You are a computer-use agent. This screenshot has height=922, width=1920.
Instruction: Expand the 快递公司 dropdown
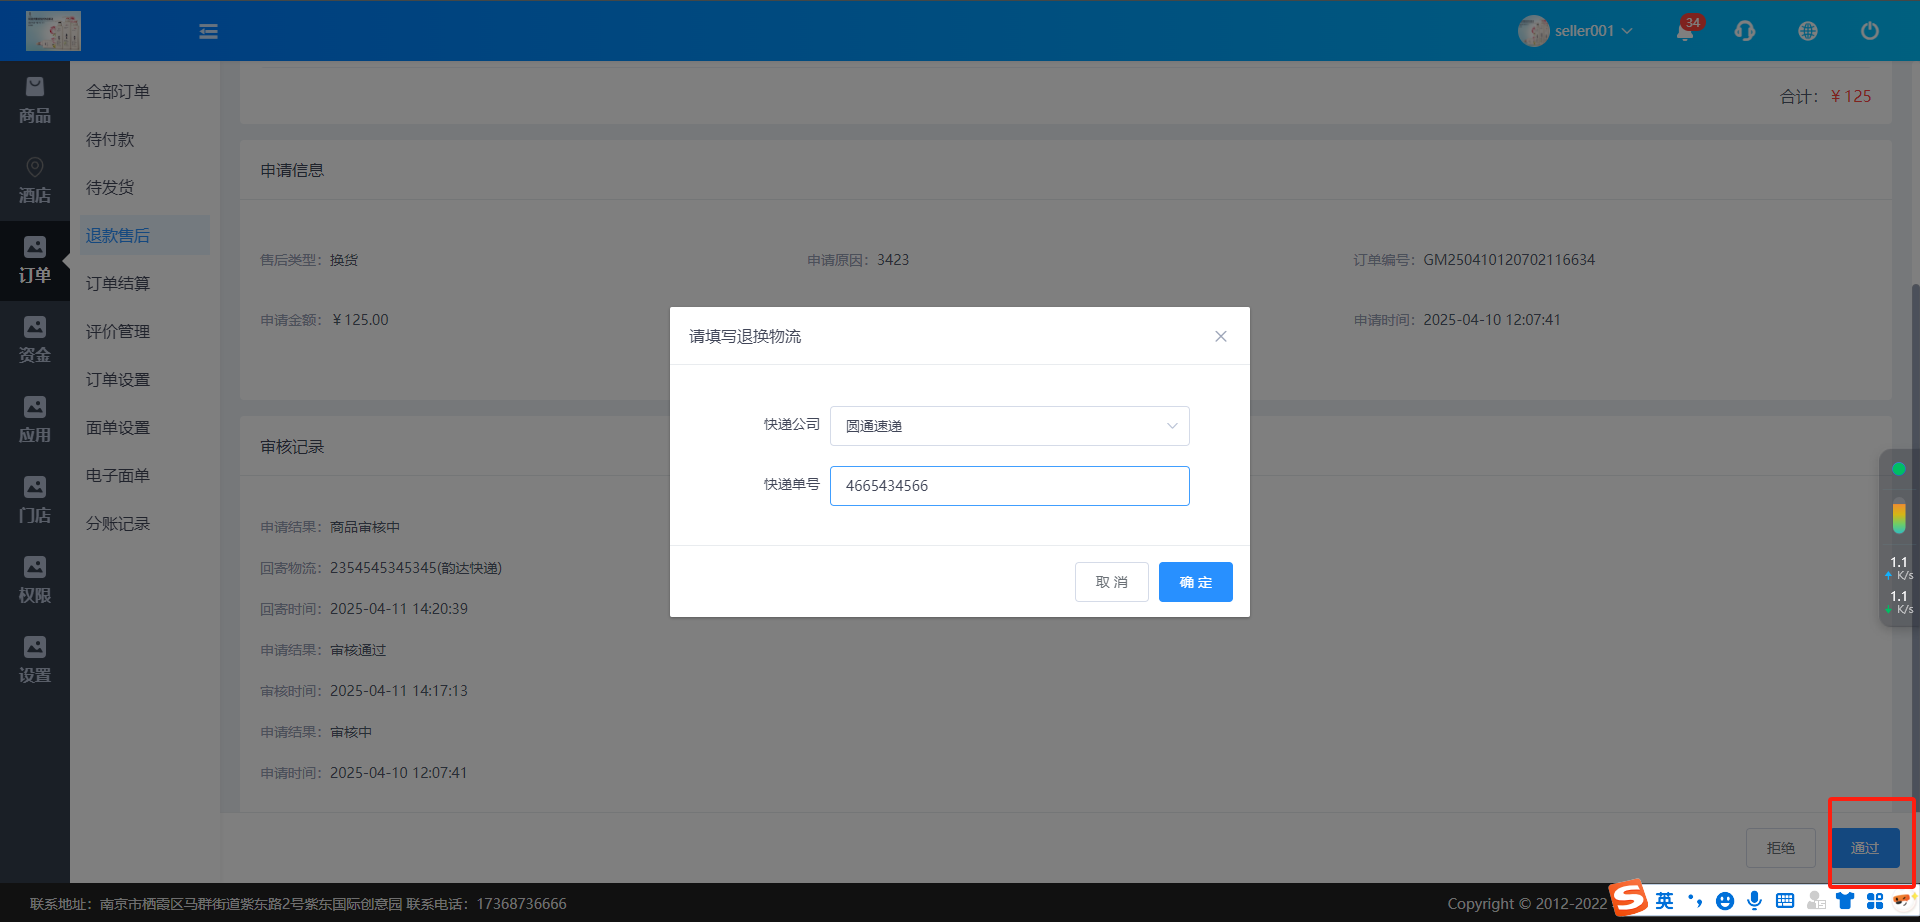(x=1009, y=426)
